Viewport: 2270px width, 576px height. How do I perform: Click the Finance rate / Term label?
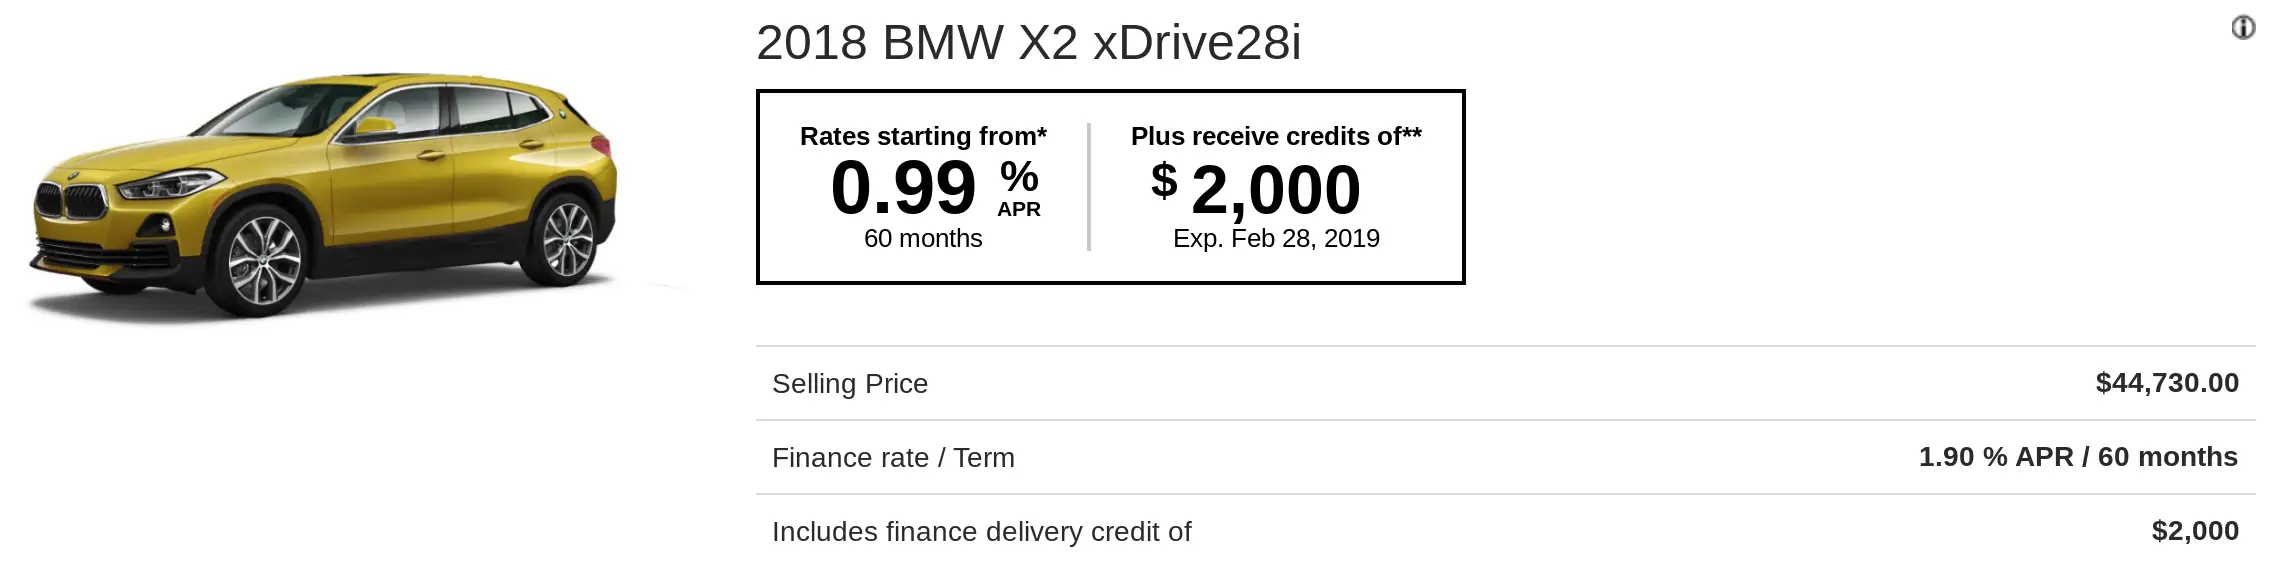[893, 458]
